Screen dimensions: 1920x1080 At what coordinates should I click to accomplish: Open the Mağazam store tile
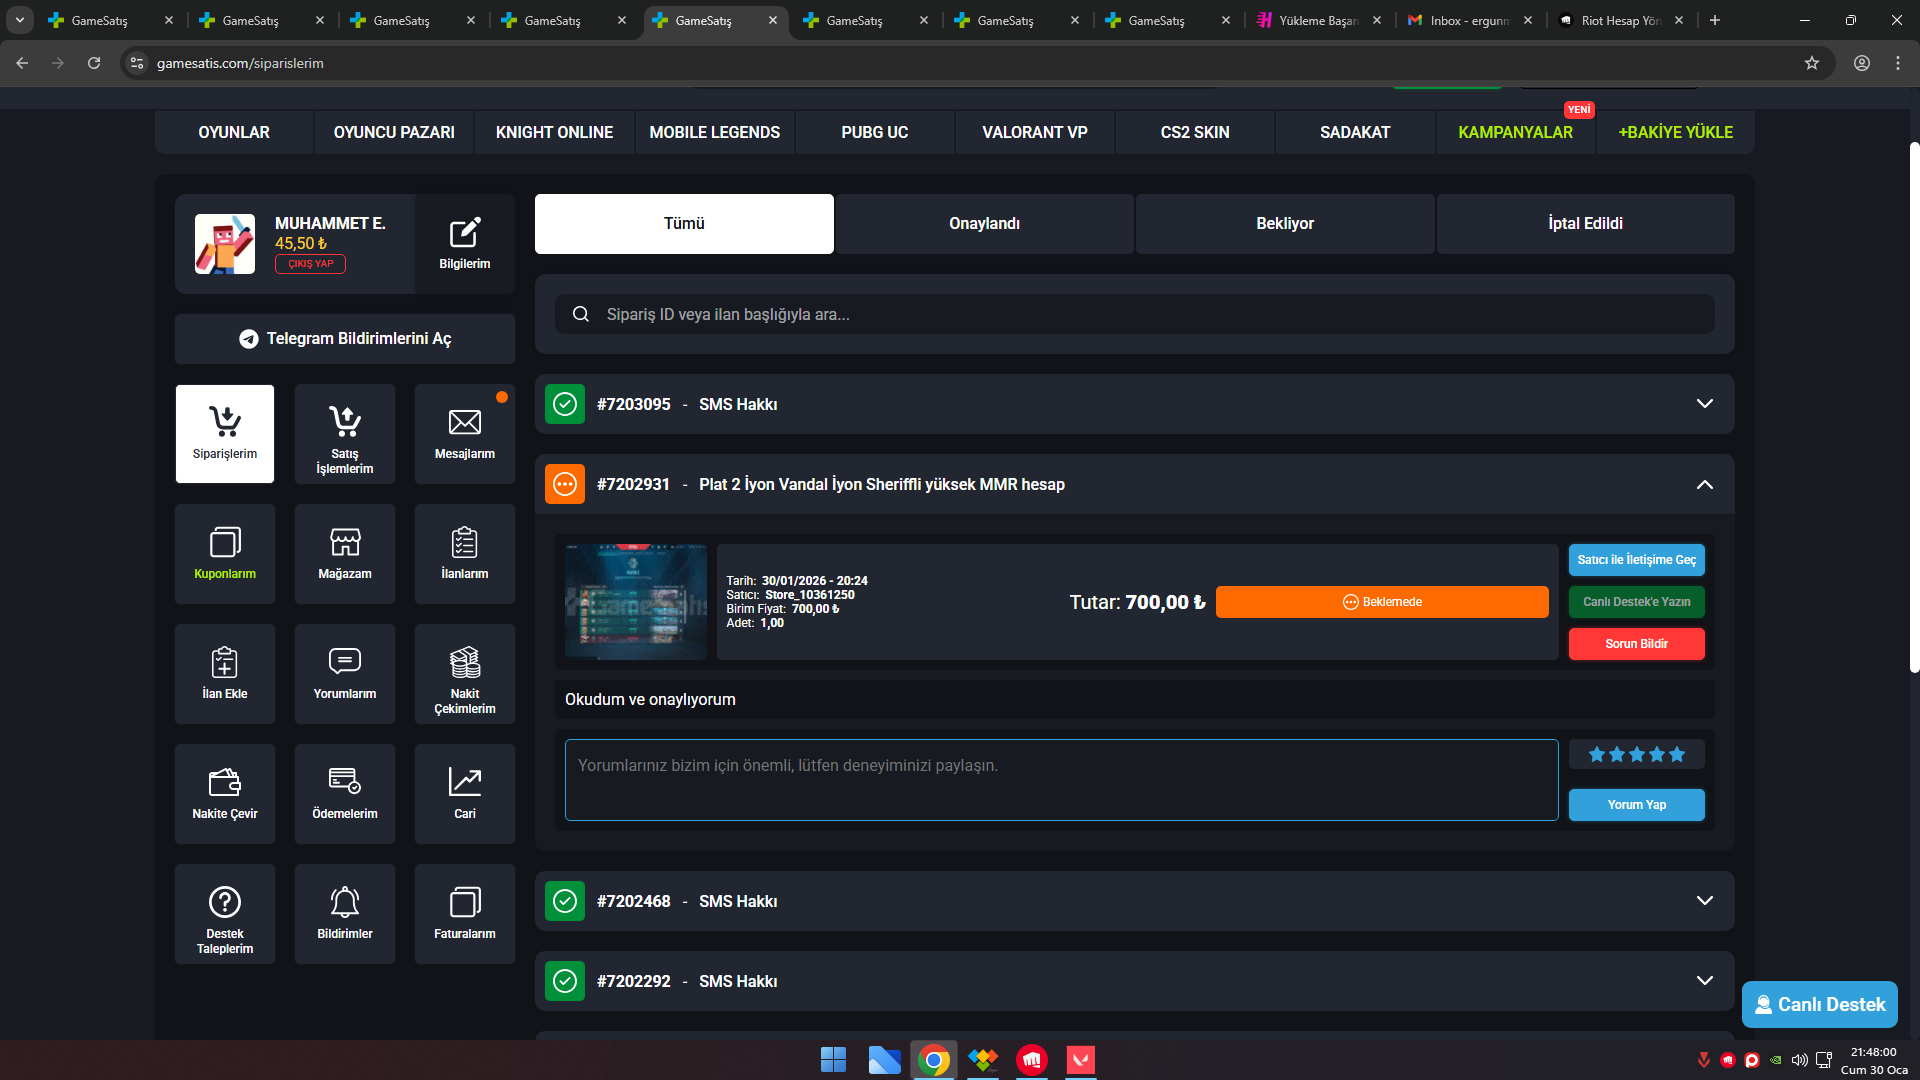[345, 554]
